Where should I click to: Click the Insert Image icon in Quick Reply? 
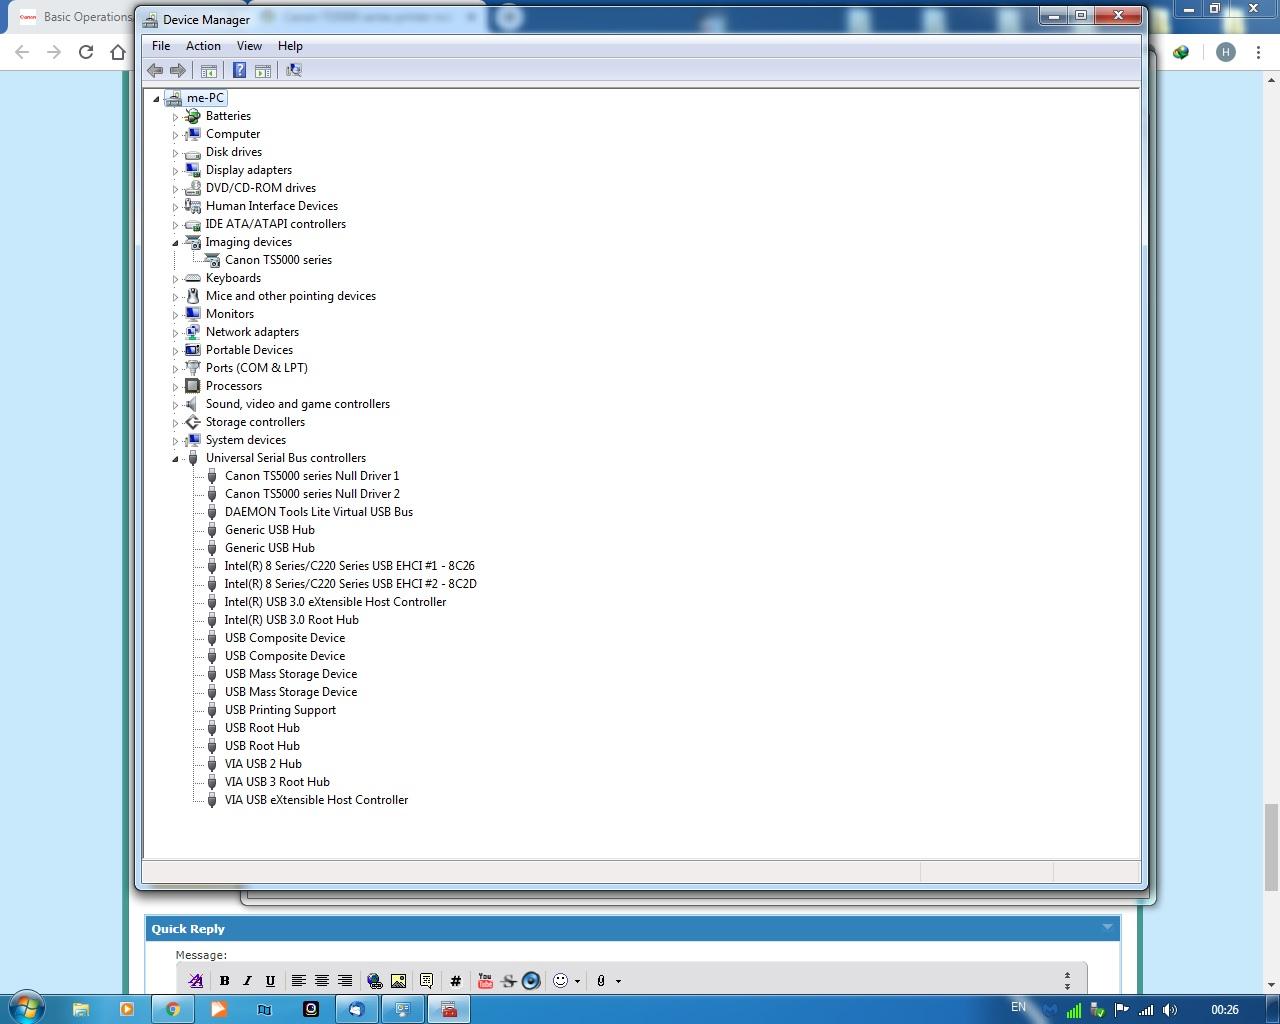pos(398,981)
